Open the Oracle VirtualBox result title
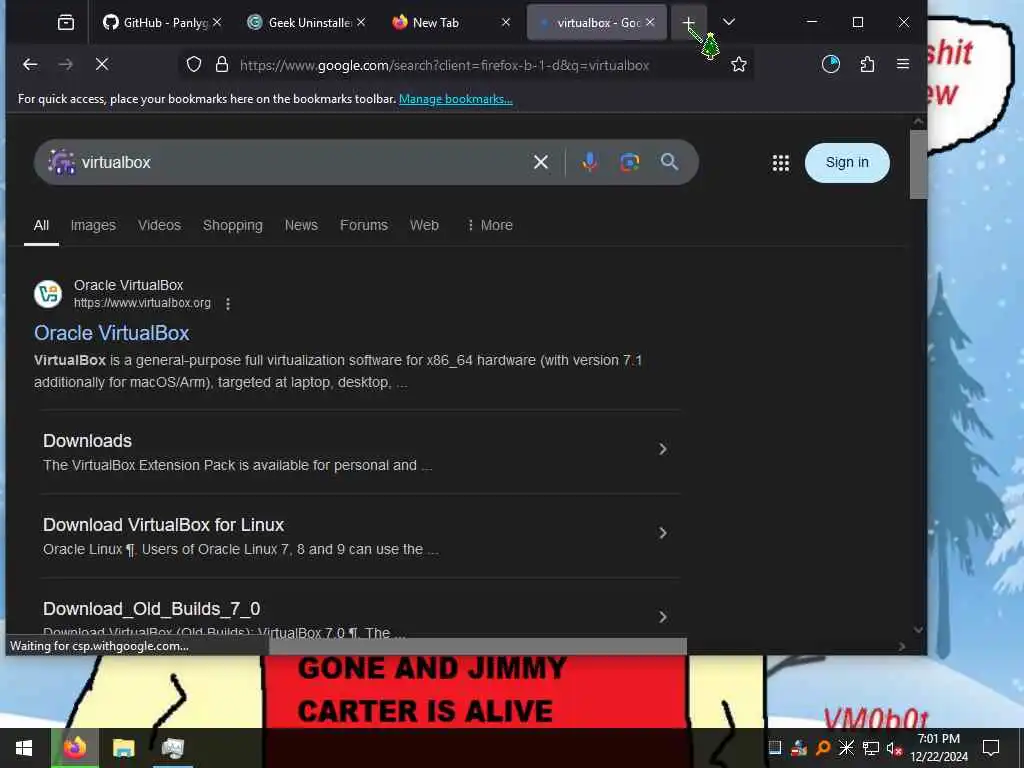This screenshot has width=1024, height=768. click(112, 333)
